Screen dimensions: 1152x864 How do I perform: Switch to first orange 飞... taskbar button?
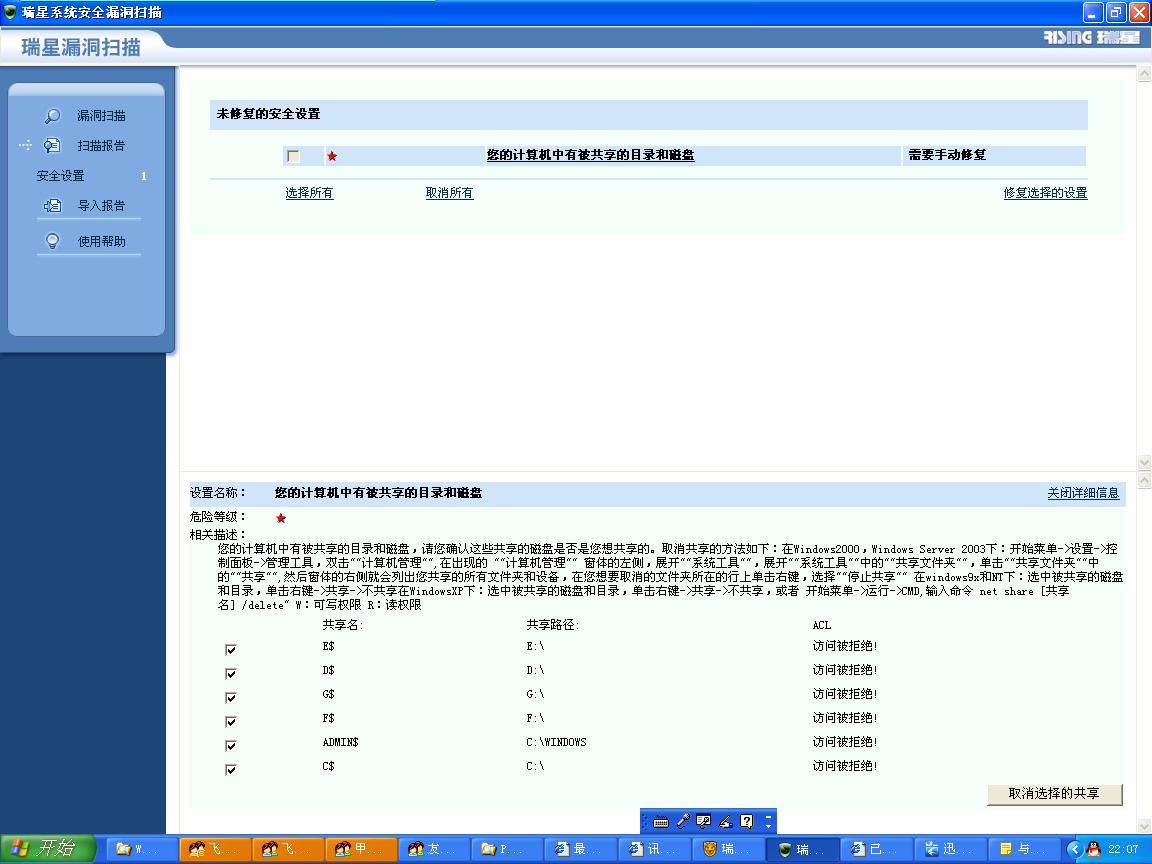(x=214, y=849)
